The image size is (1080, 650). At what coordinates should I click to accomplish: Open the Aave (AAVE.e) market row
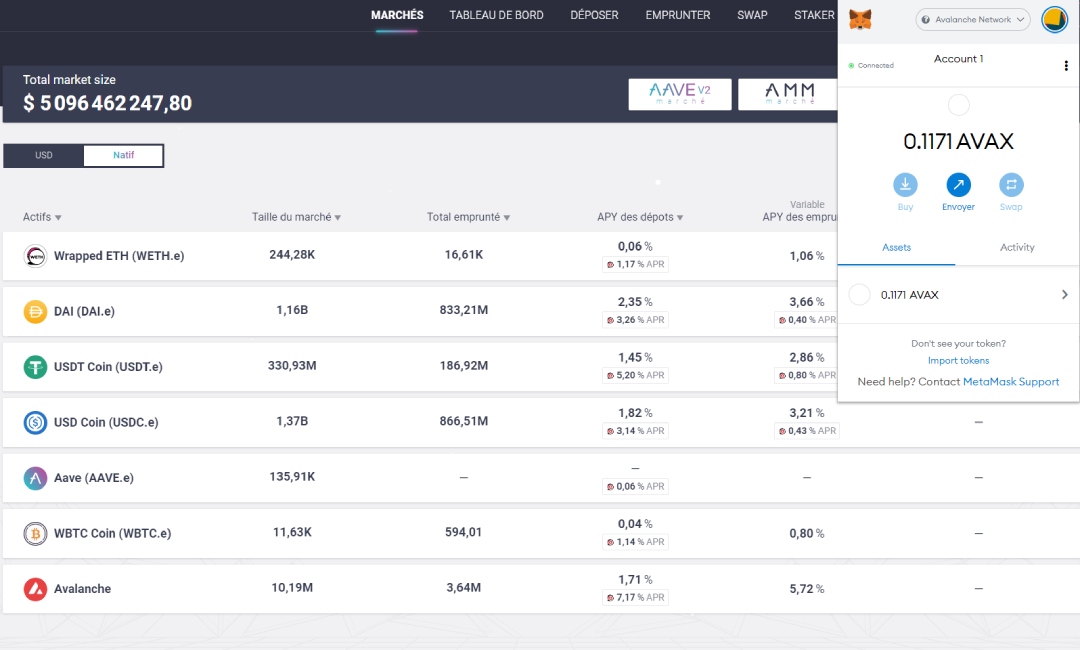click(540, 478)
